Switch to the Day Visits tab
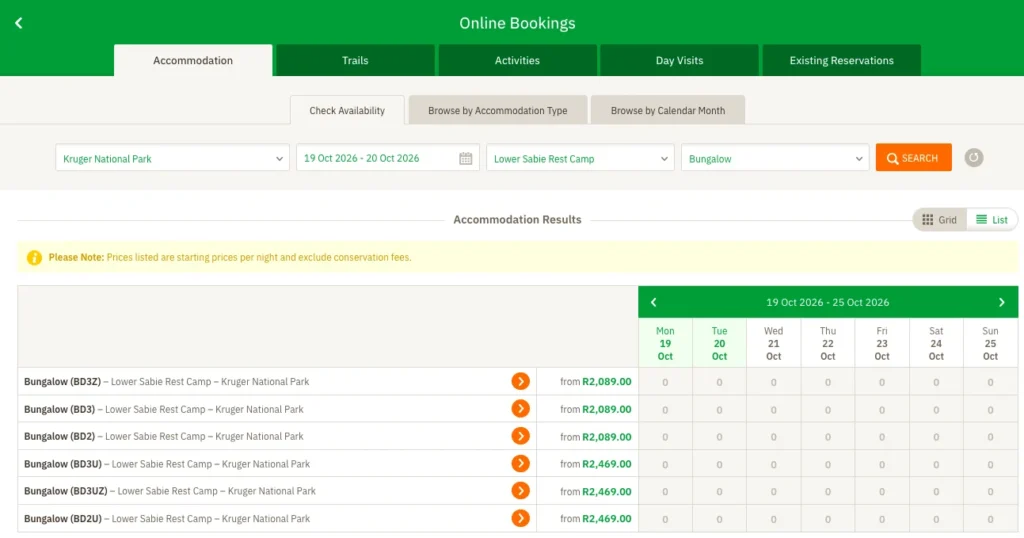Screen dimensions: 1024x538 pos(679,60)
